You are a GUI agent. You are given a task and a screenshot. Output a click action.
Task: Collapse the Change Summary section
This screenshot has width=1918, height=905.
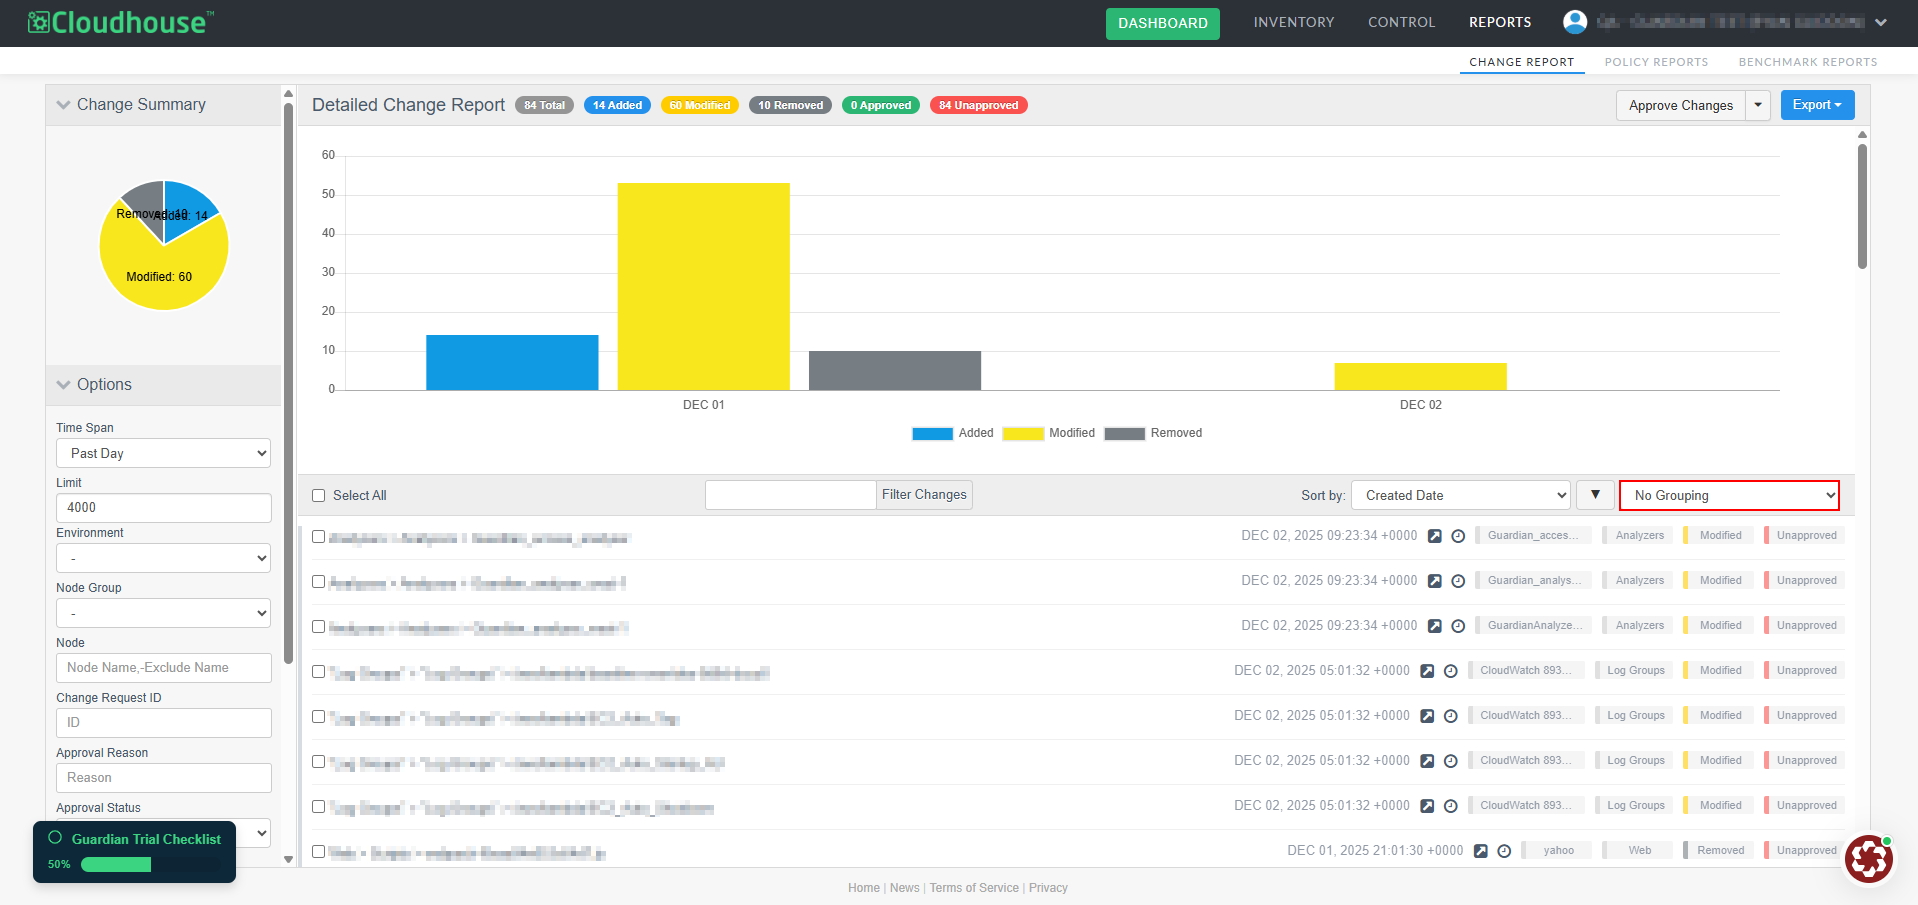(64, 105)
